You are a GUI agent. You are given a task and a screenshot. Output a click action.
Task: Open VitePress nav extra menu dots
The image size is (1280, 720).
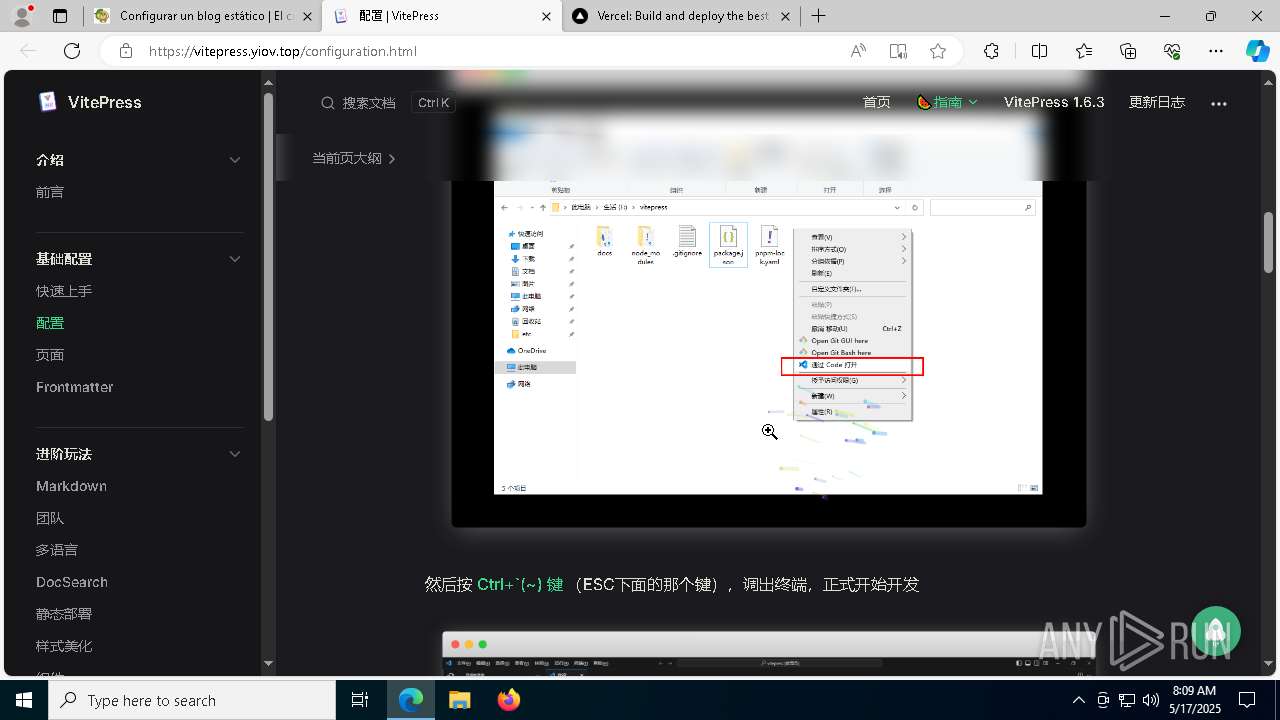pyautogui.click(x=1218, y=103)
